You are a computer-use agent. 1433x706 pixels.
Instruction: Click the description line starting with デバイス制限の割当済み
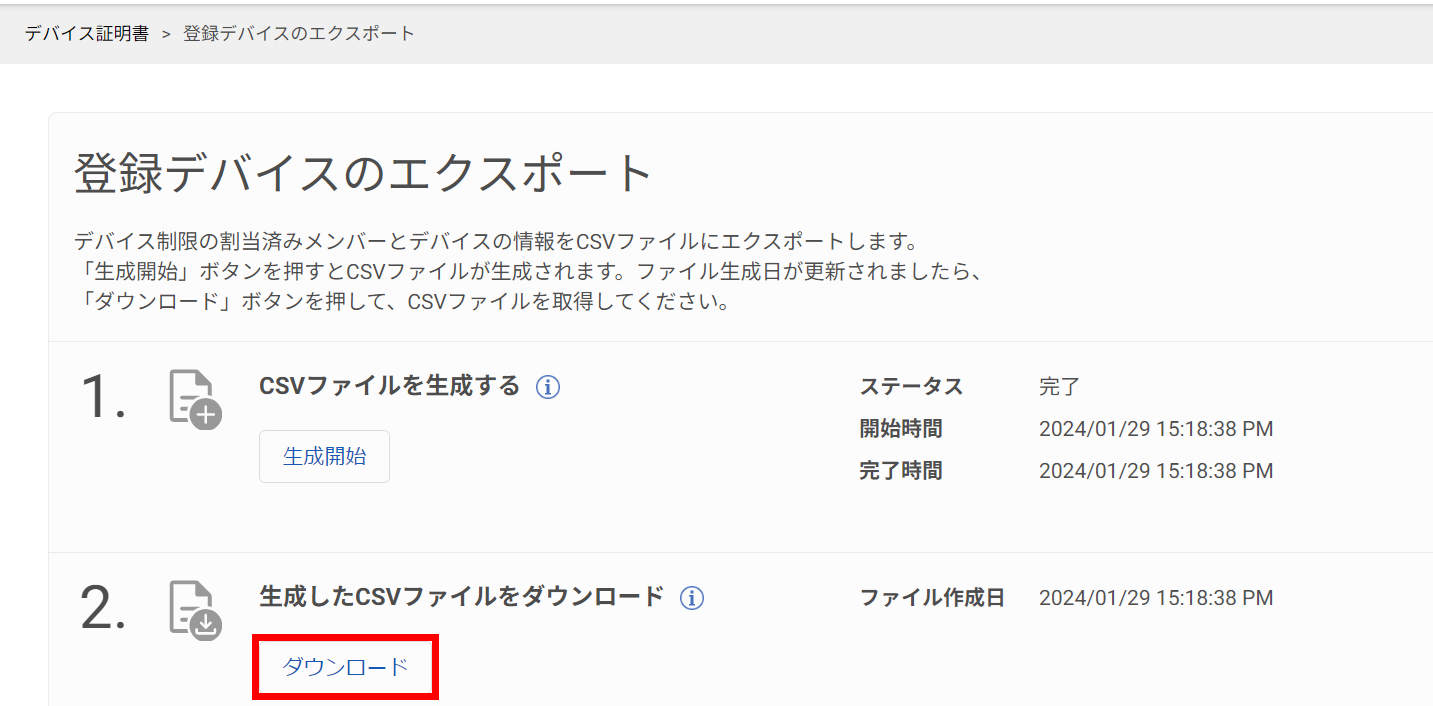tap(496, 242)
